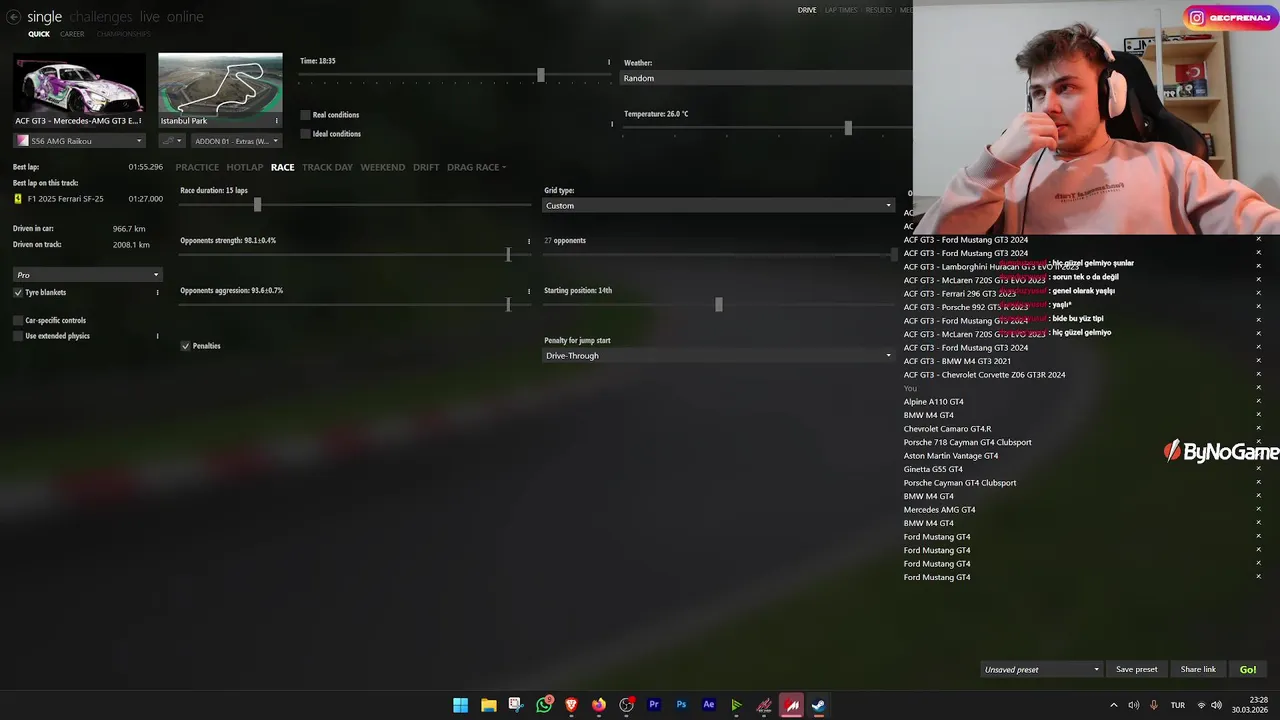The width and height of the screenshot is (1280, 720).
Task: Open the S56 AMG Raikou skin dropdown
Action: pos(79,141)
